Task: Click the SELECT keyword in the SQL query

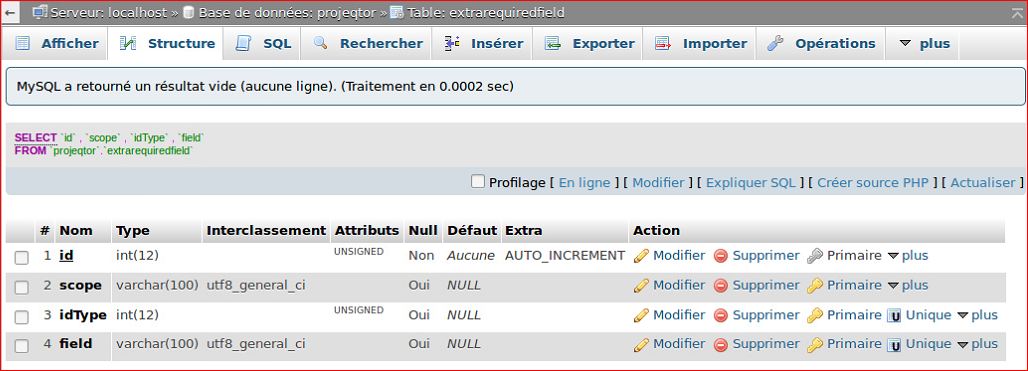Action: pyautogui.click(x=35, y=138)
